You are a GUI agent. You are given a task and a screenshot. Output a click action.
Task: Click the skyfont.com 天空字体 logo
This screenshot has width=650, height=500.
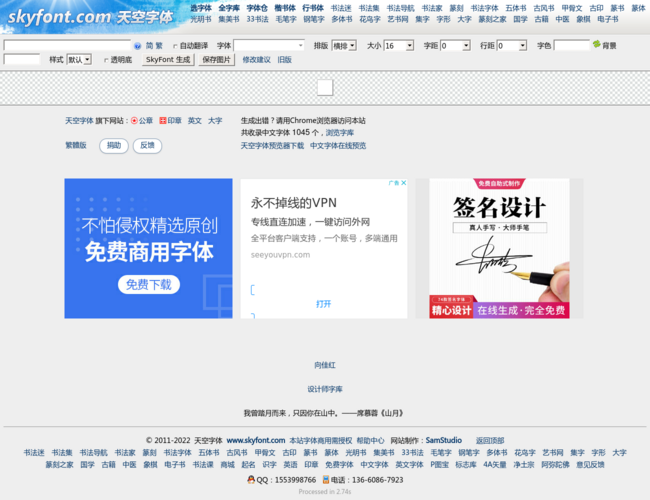[90, 17]
